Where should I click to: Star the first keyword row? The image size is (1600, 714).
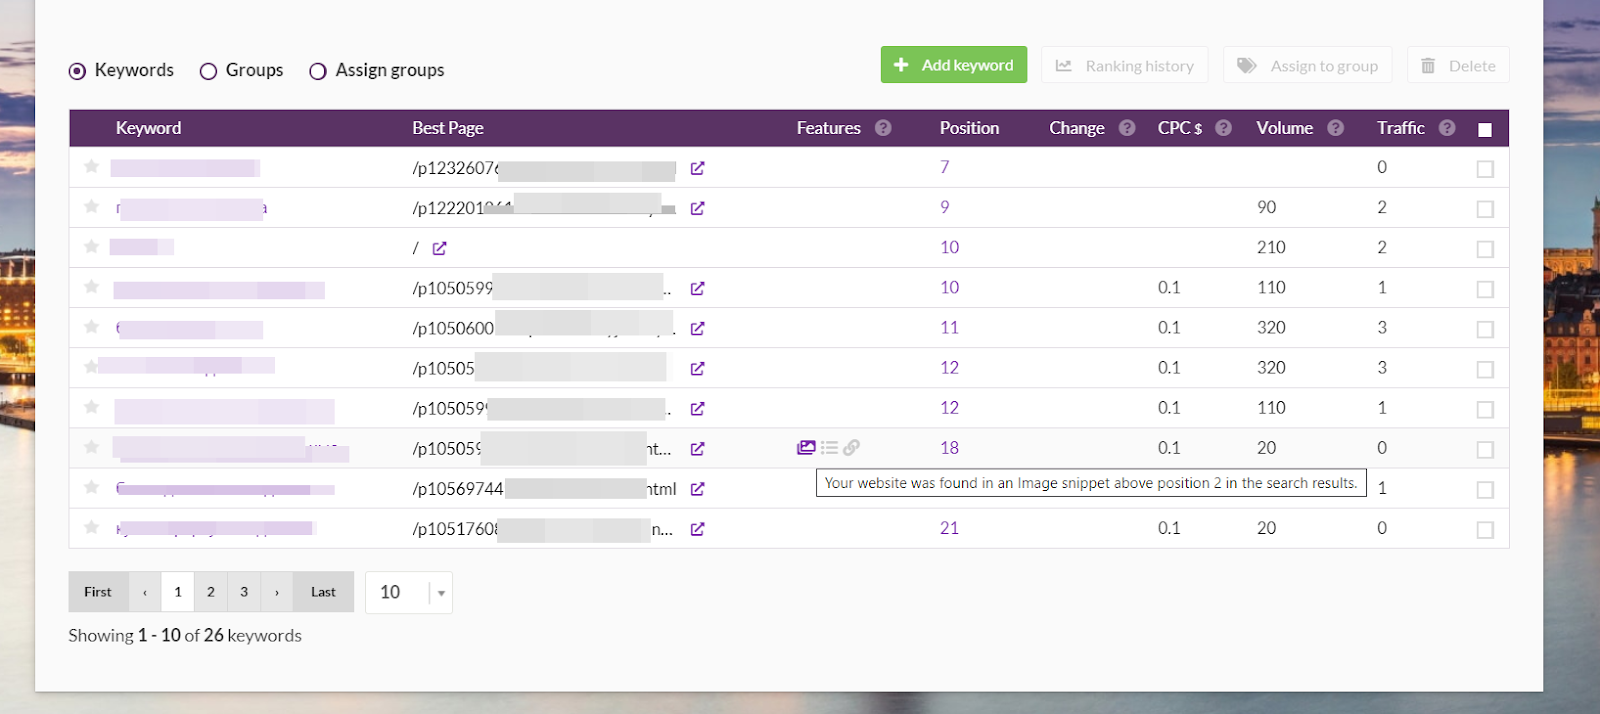click(x=91, y=167)
